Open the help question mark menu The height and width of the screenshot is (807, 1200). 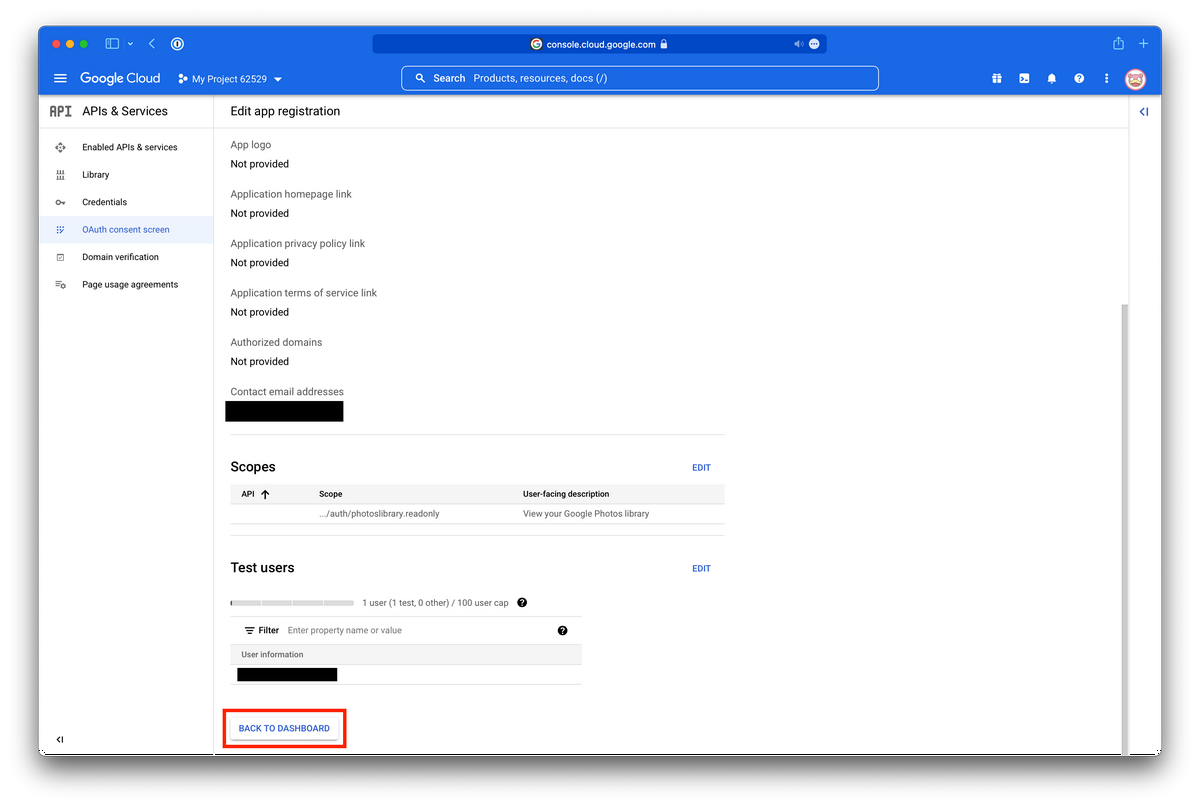(1079, 78)
